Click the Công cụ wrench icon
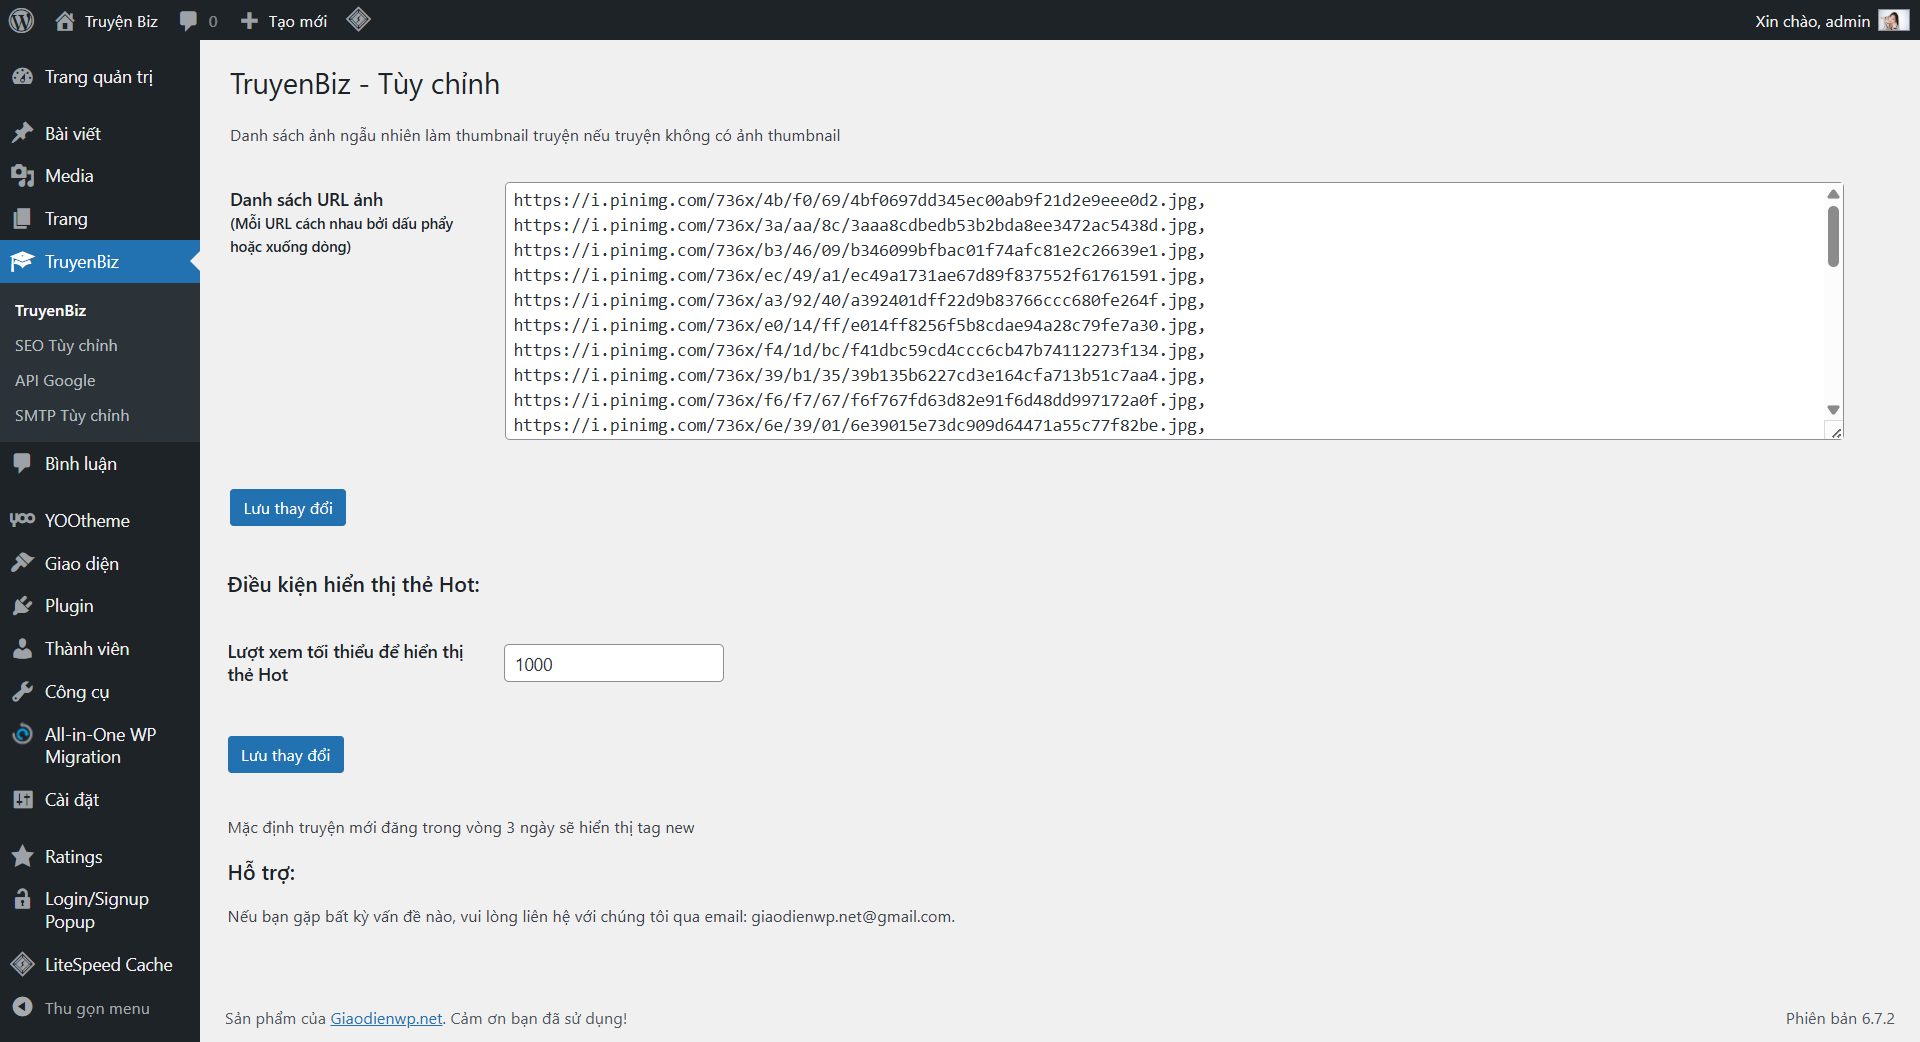 (22, 692)
